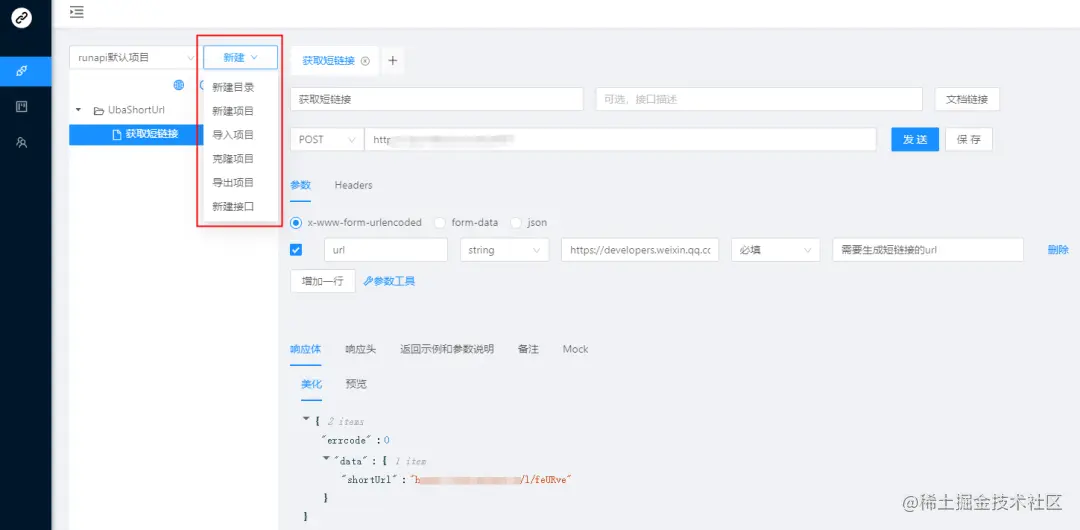Choose 新建目录 from the menu
This screenshot has height=530, width=1080.
pyautogui.click(x=238, y=87)
